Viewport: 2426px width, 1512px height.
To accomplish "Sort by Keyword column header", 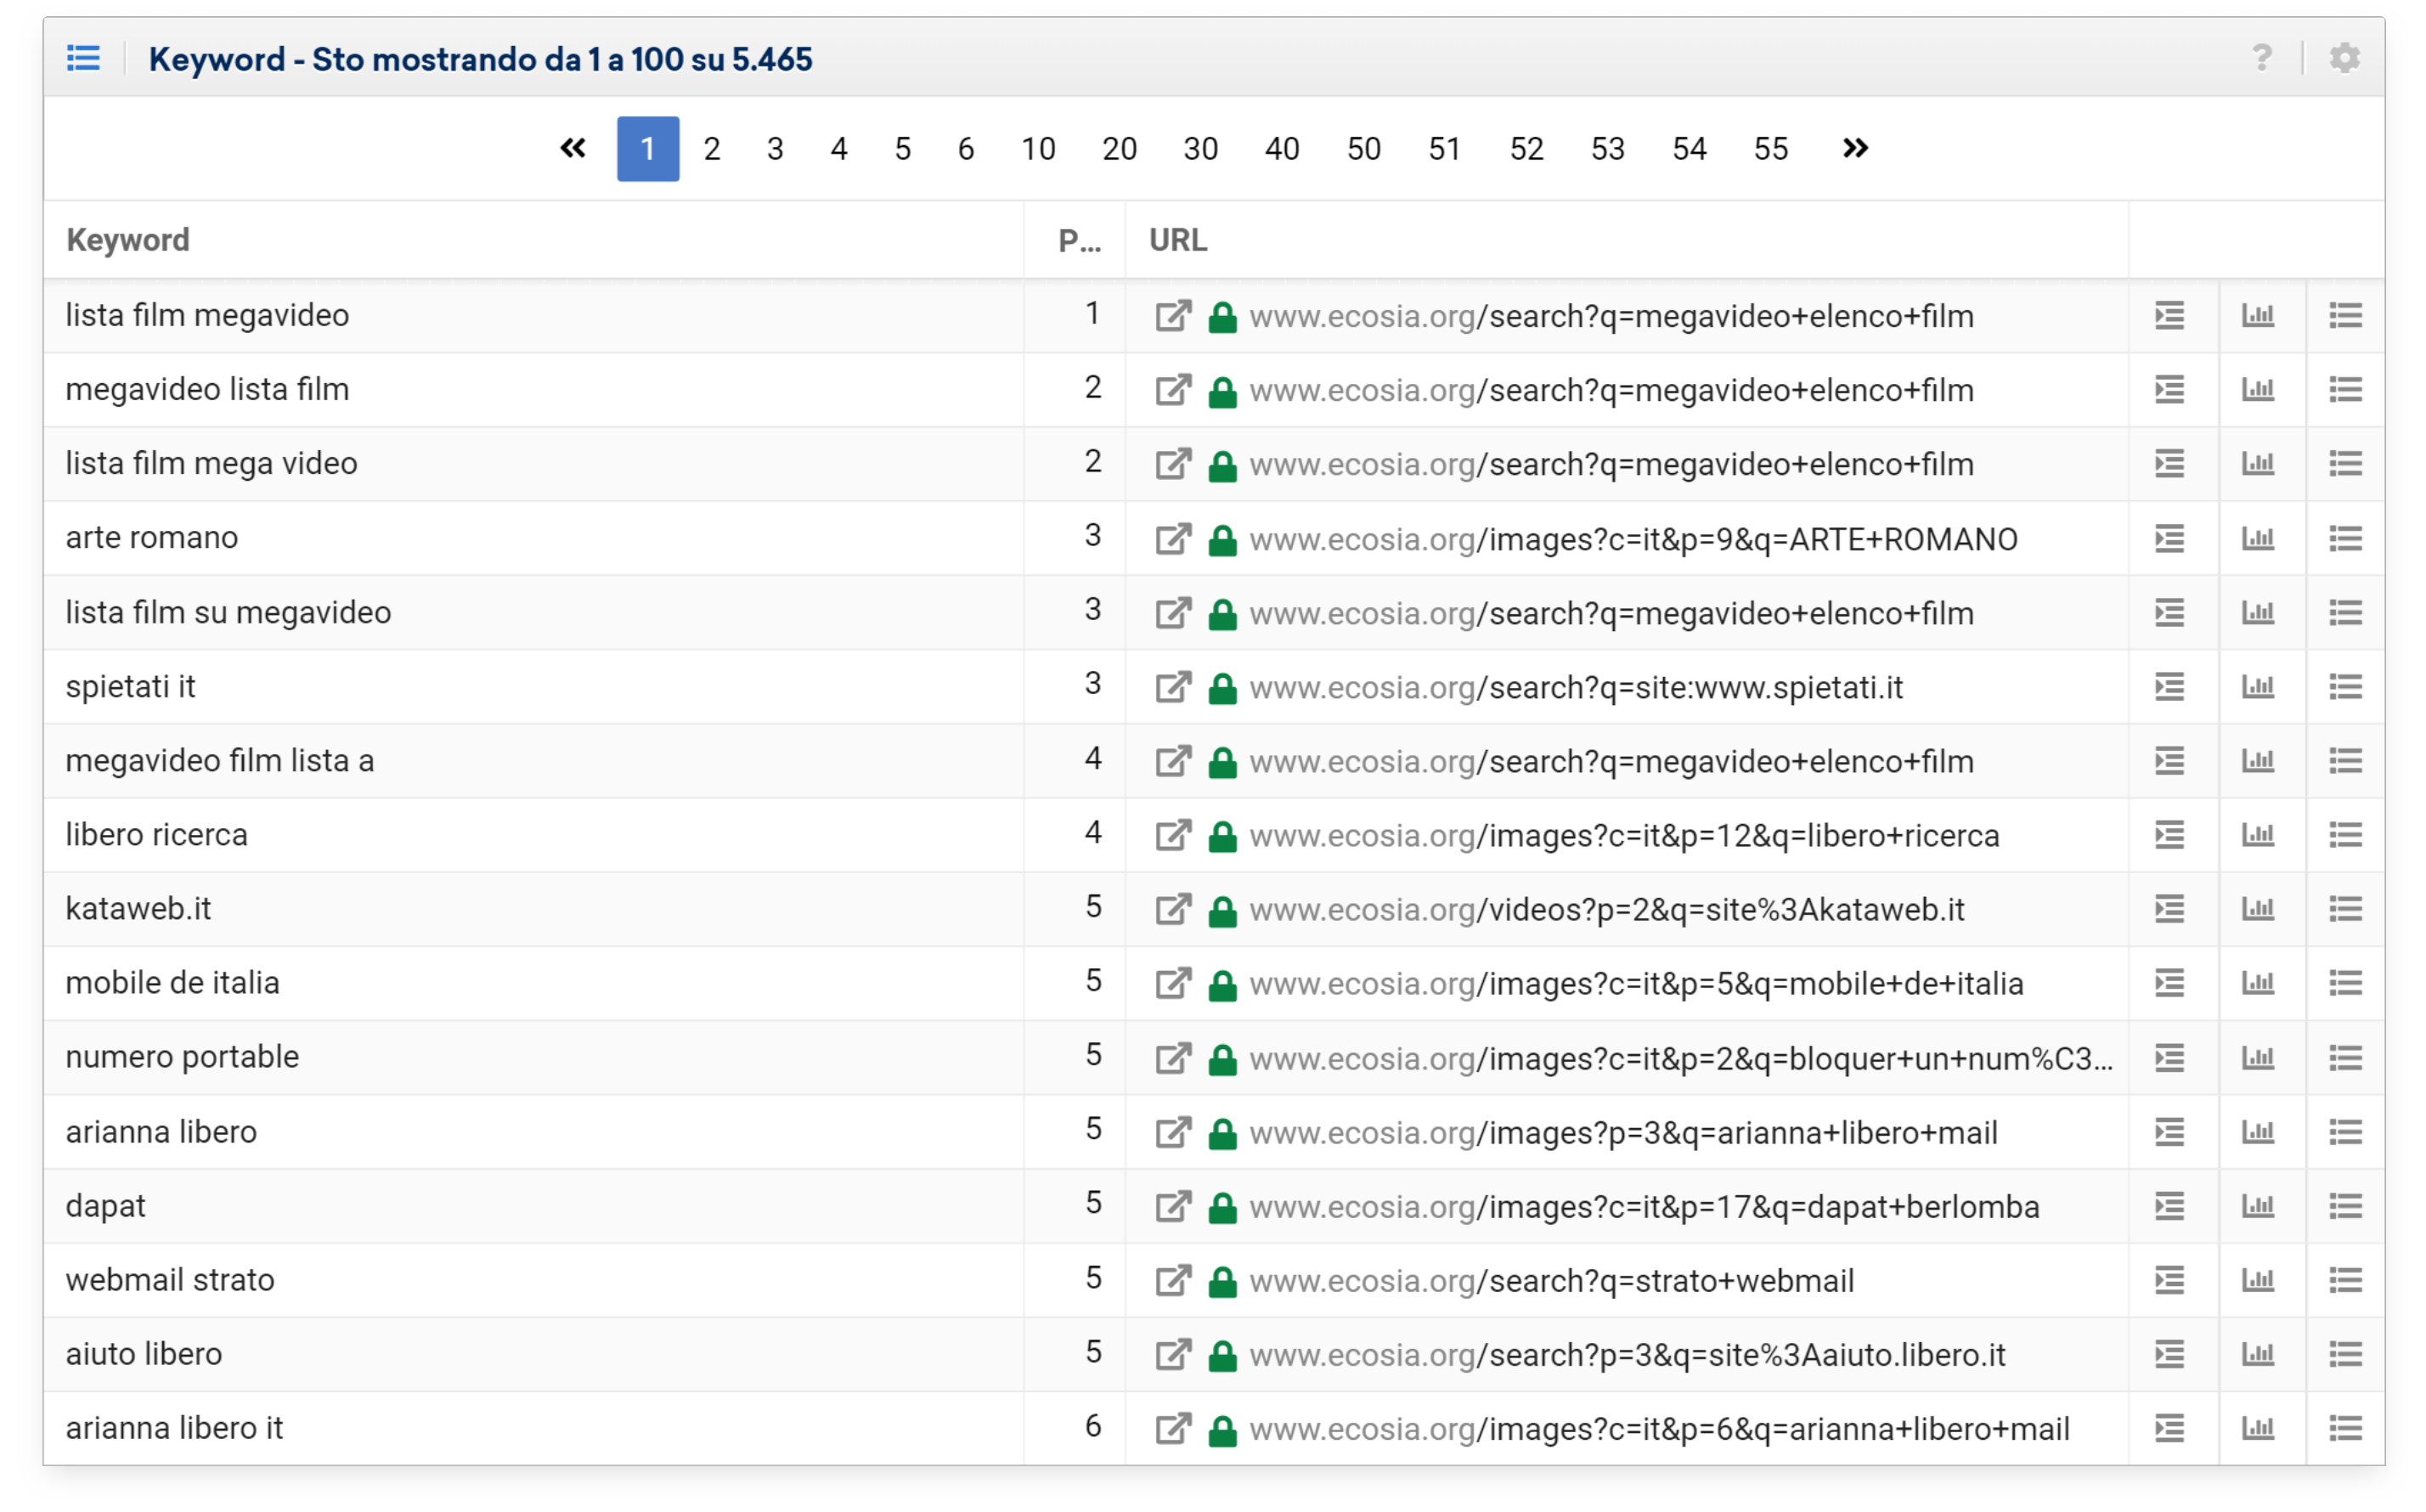I will tap(128, 240).
